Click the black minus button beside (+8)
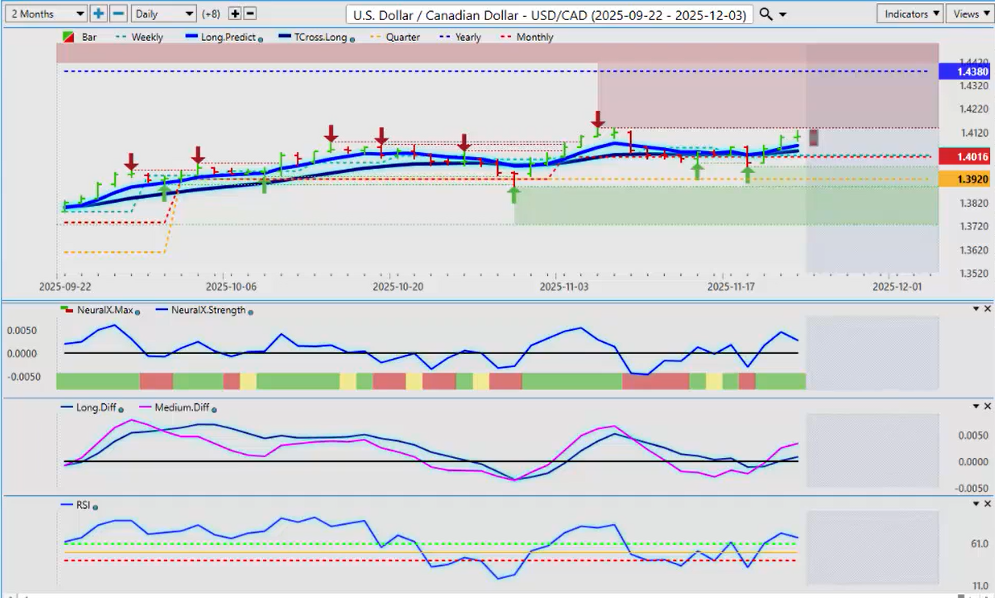 (250, 14)
